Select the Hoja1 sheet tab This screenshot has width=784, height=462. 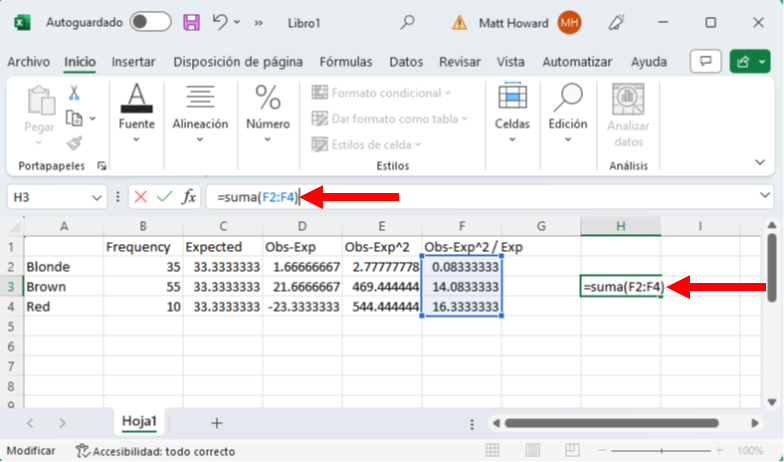(x=139, y=422)
